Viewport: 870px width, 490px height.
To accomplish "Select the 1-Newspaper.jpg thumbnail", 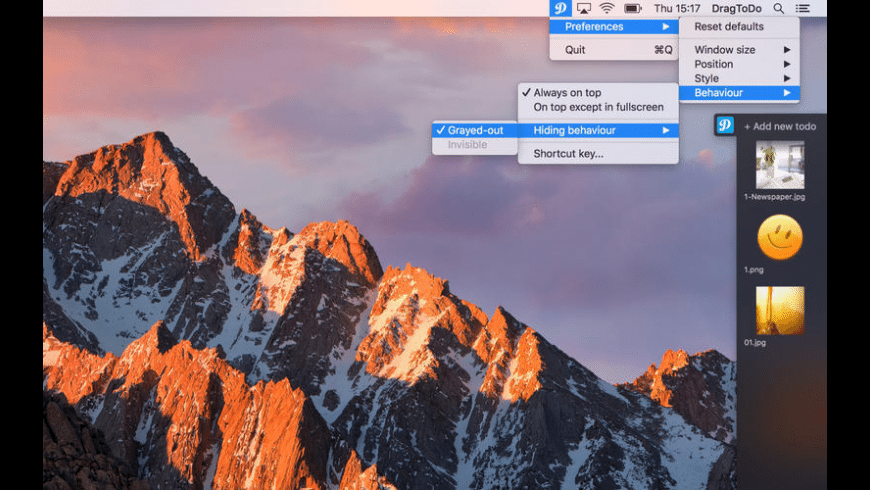I will (x=780, y=165).
